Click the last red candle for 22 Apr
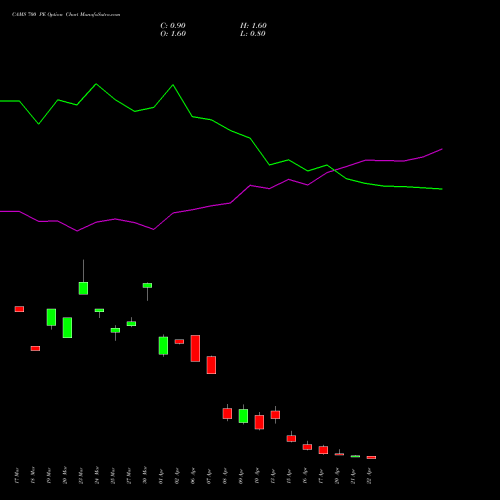500x500 pixels. pyautogui.click(x=371, y=457)
